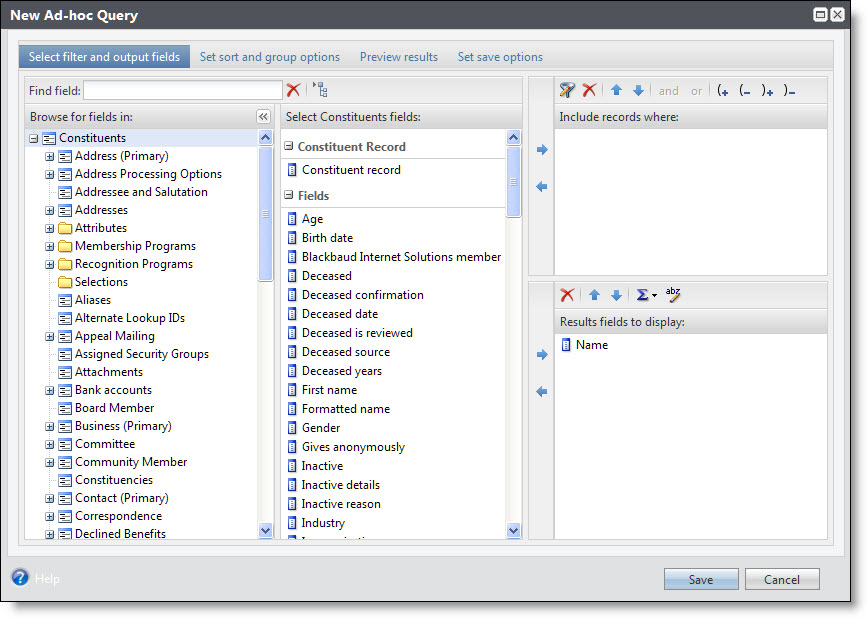Click the Save button

click(x=700, y=579)
